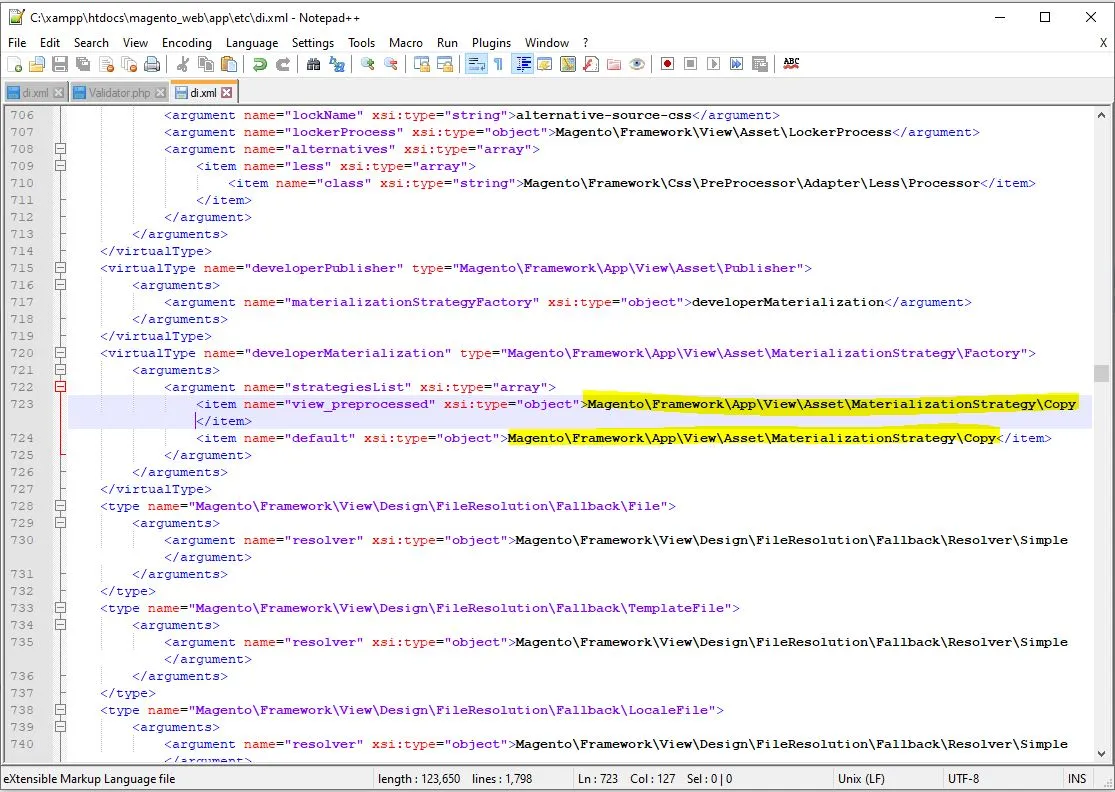Click the Stop Recording macro icon
Screen dimensions: 1115x792
click(x=690, y=65)
